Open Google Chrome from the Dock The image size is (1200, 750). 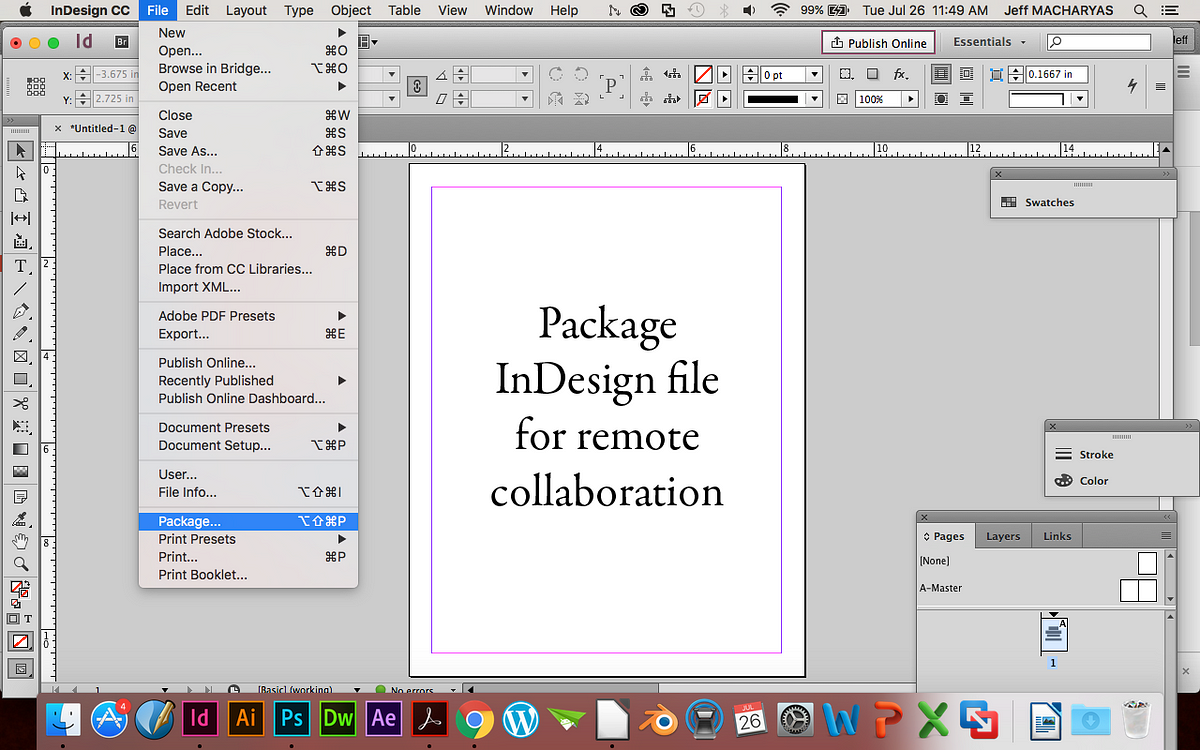pos(475,718)
